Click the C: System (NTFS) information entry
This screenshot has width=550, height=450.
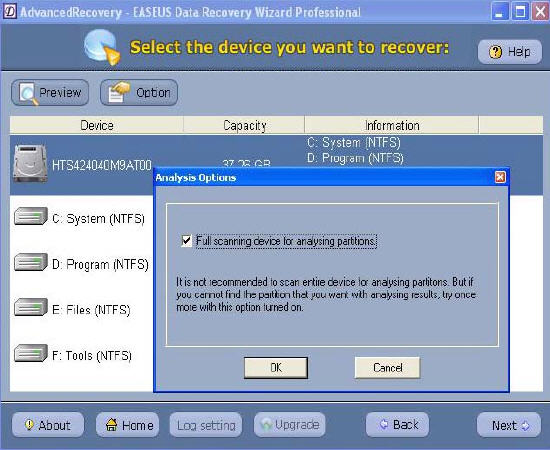coord(354,142)
